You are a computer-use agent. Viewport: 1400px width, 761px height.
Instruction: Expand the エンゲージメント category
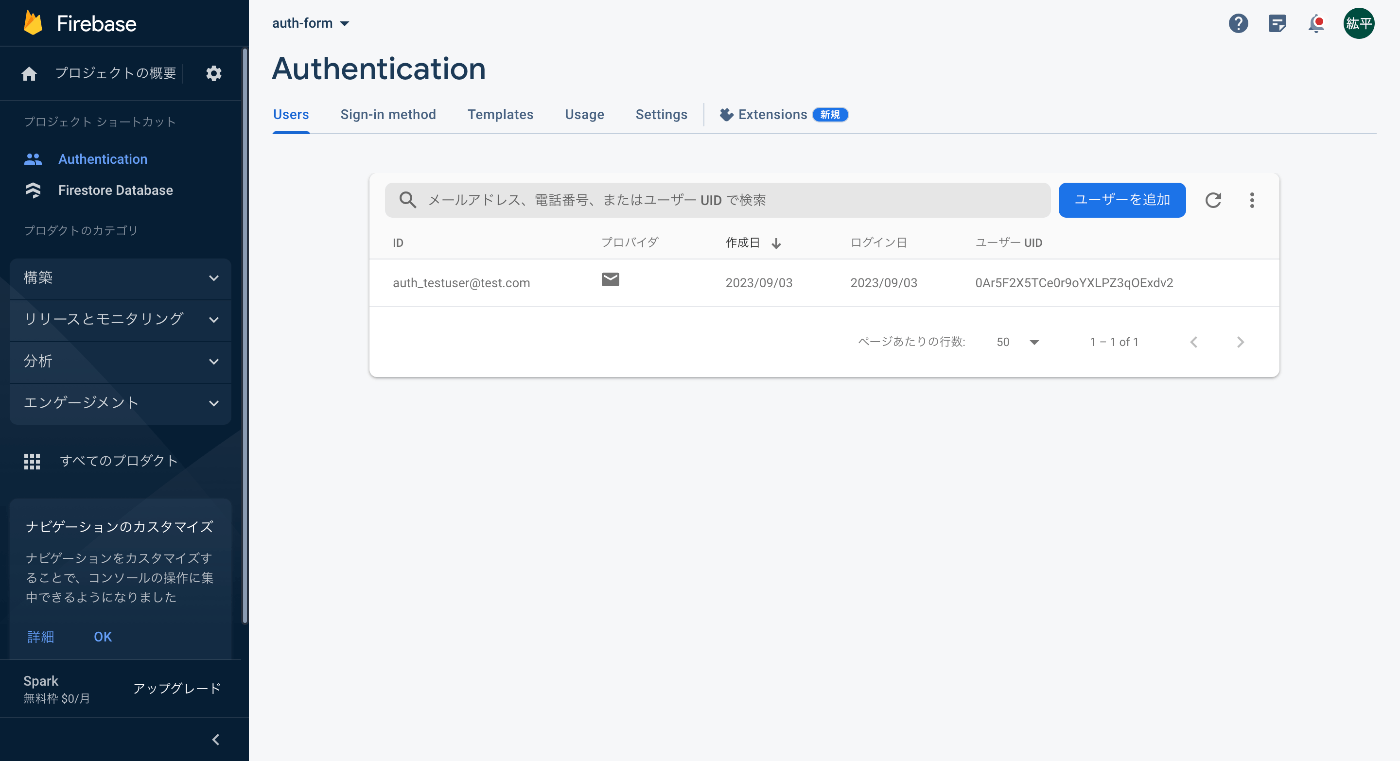pyautogui.click(x=121, y=403)
